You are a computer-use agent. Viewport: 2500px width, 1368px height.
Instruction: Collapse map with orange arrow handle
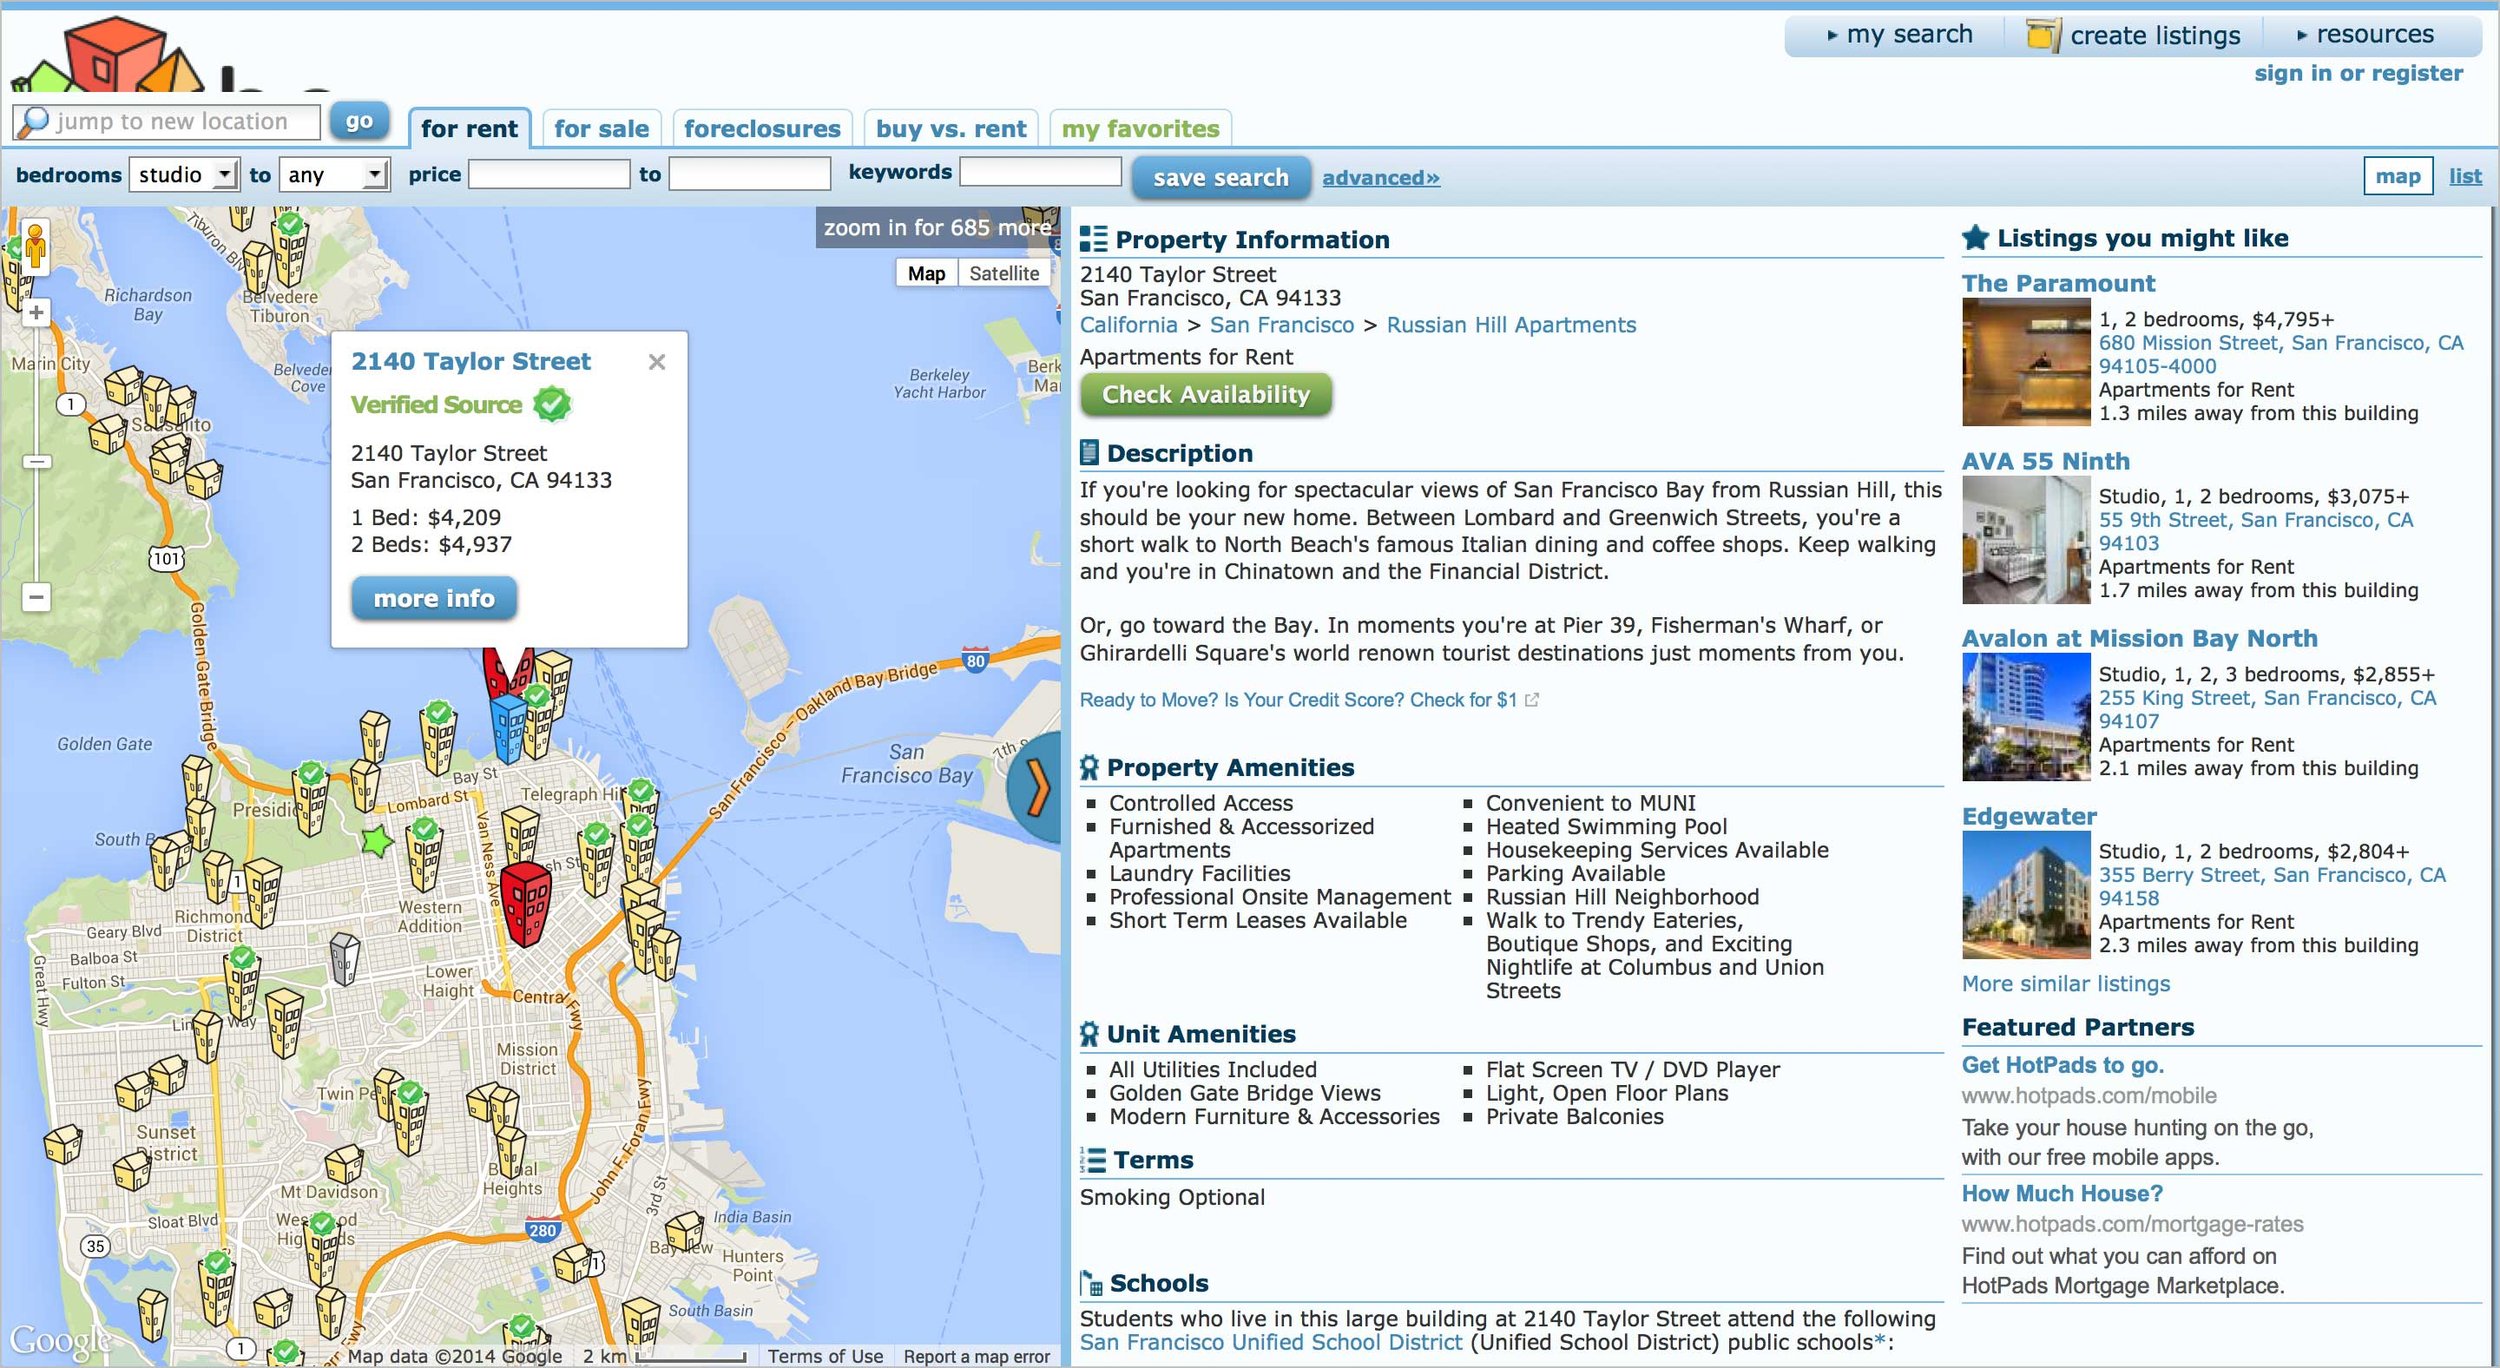coord(1037,788)
